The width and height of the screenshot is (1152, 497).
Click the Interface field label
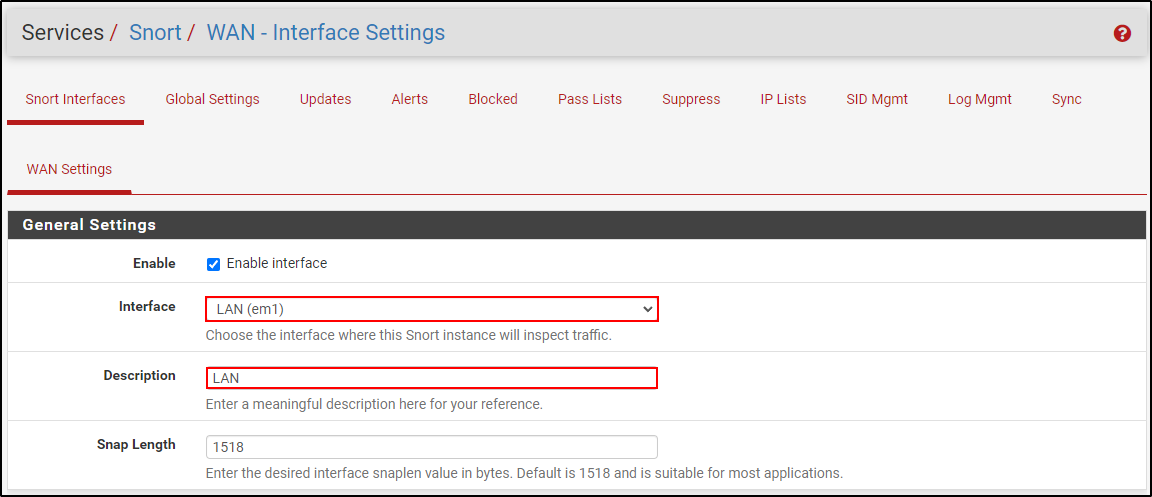point(147,306)
